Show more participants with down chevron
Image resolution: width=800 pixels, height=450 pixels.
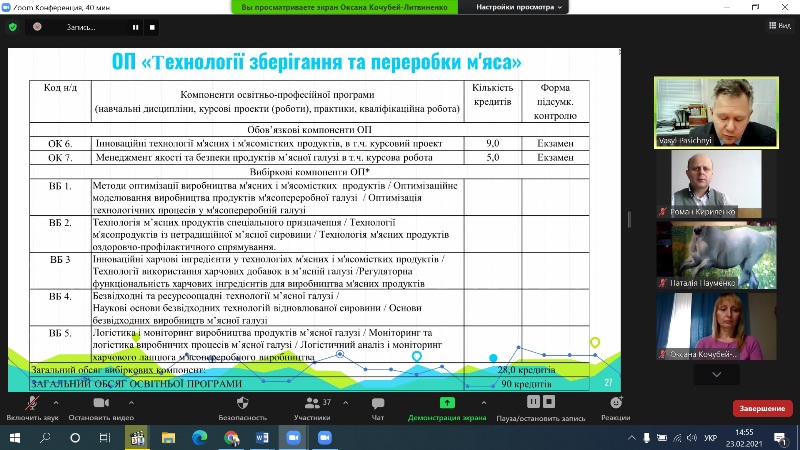pyautogui.click(x=716, y=374)
